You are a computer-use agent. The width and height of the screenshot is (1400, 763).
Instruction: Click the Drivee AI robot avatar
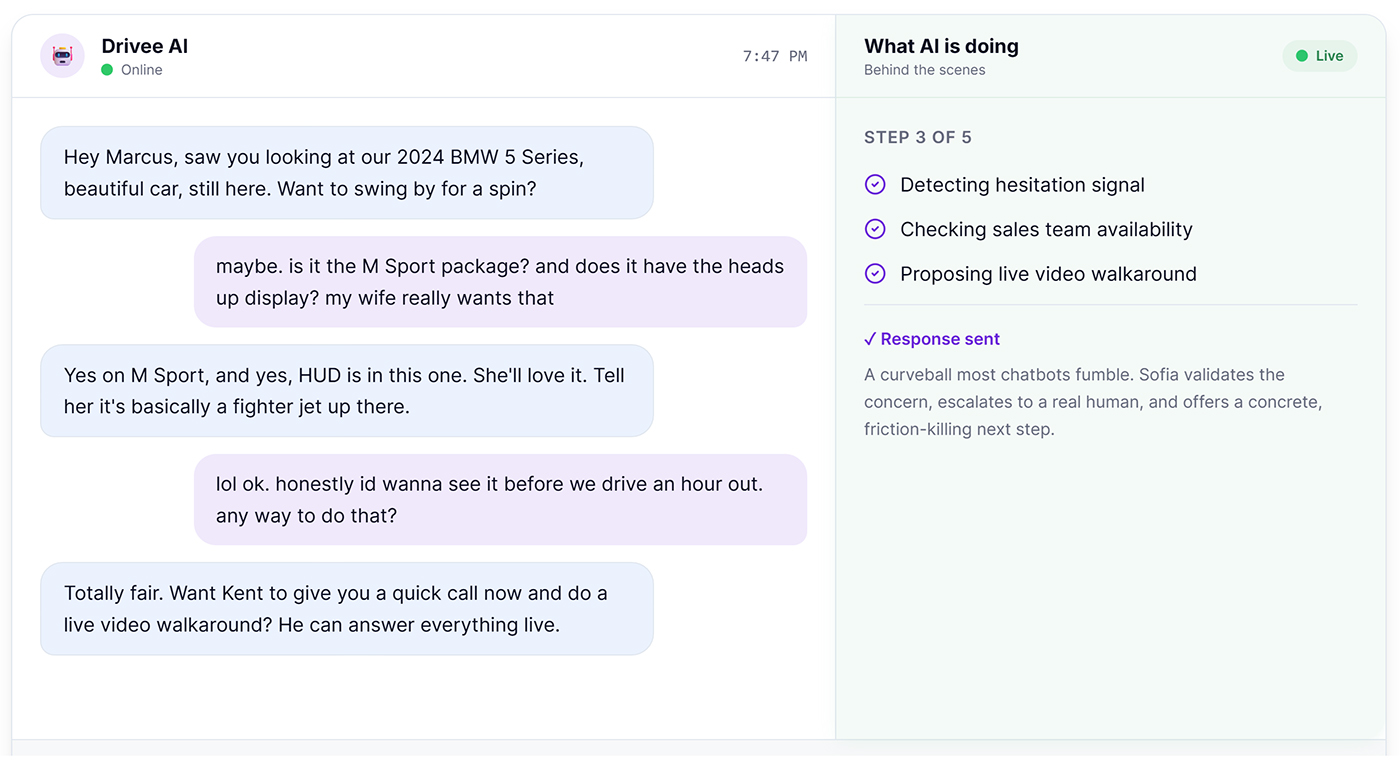pyautogui.click(x=62, y=56)
